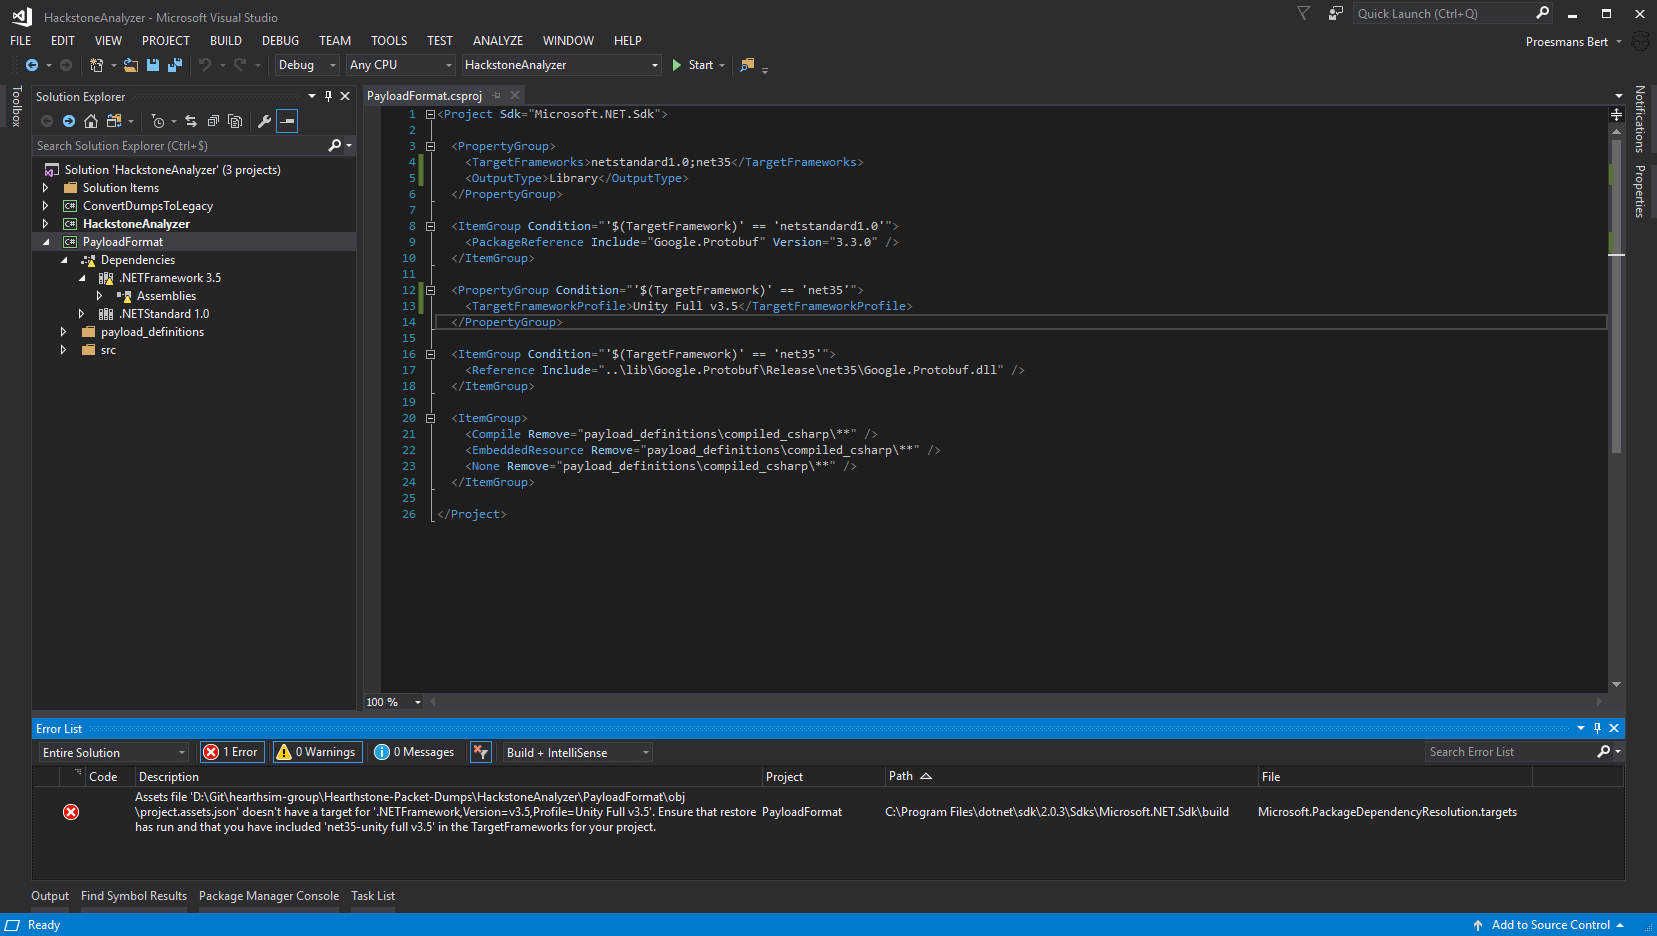Click the New Project toolbar icon

(96, 64)
